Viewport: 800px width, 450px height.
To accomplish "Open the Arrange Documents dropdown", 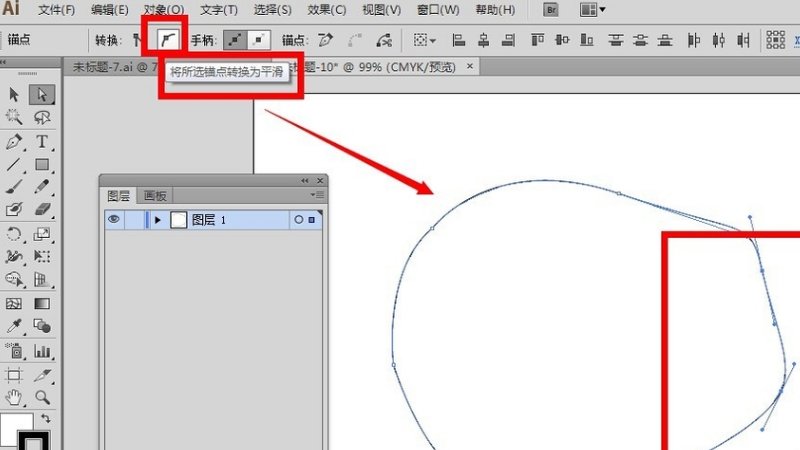I will (592, 10).
